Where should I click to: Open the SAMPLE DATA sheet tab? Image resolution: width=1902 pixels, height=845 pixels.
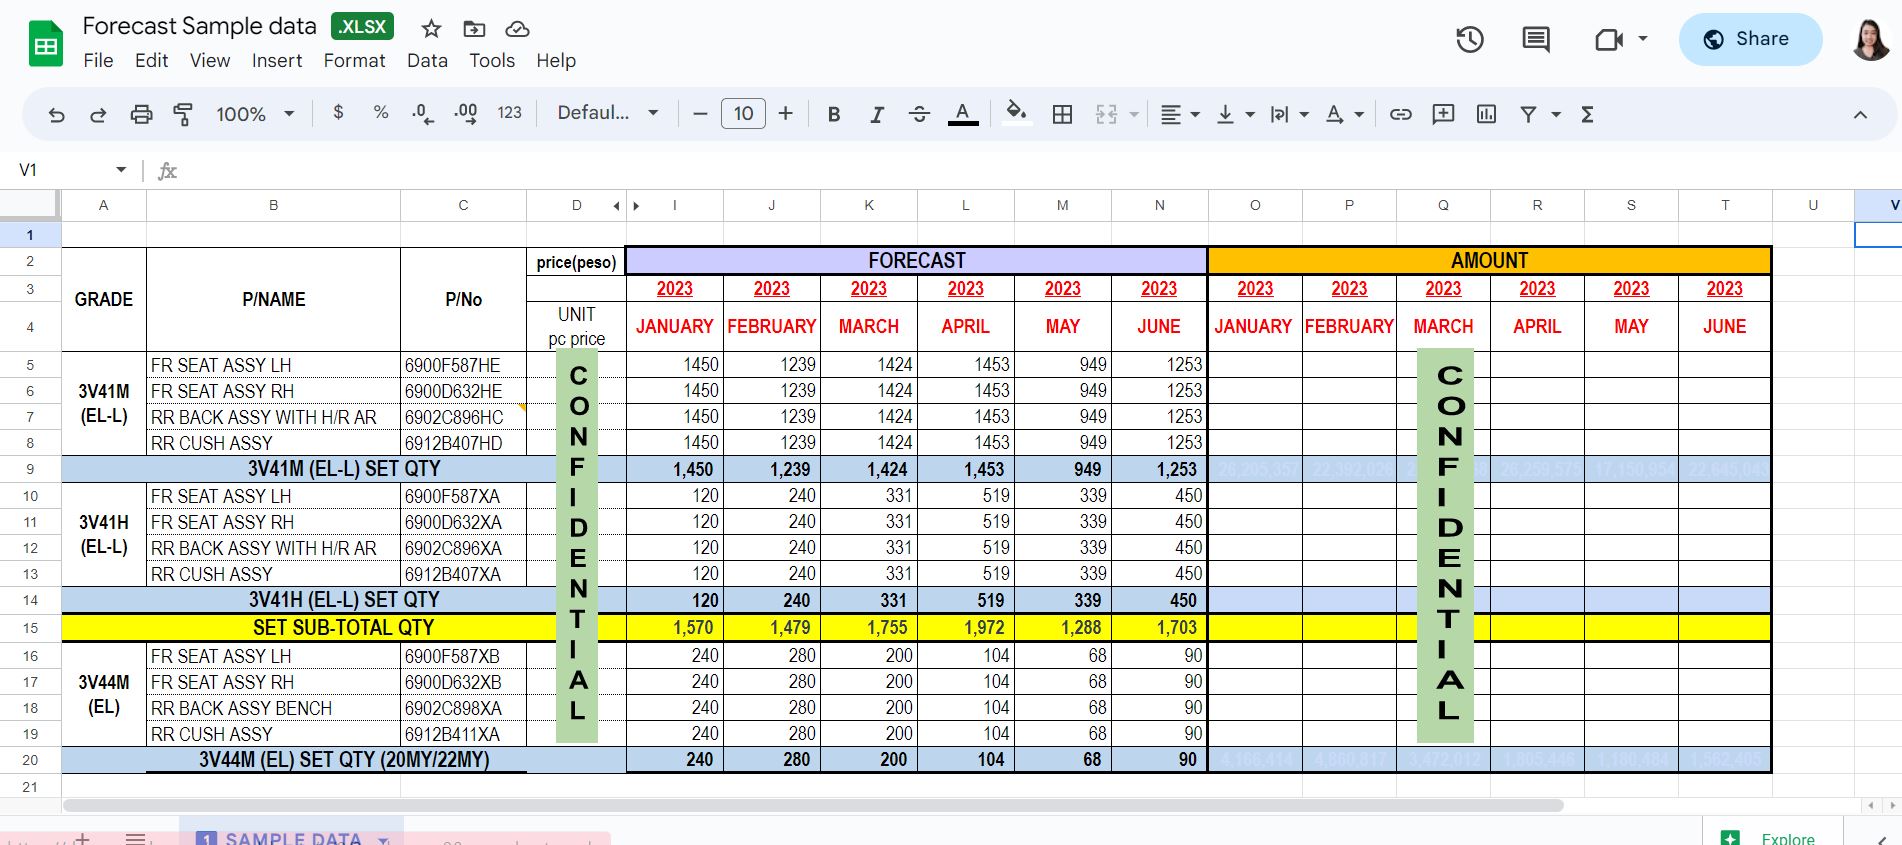tap(292, 837)
